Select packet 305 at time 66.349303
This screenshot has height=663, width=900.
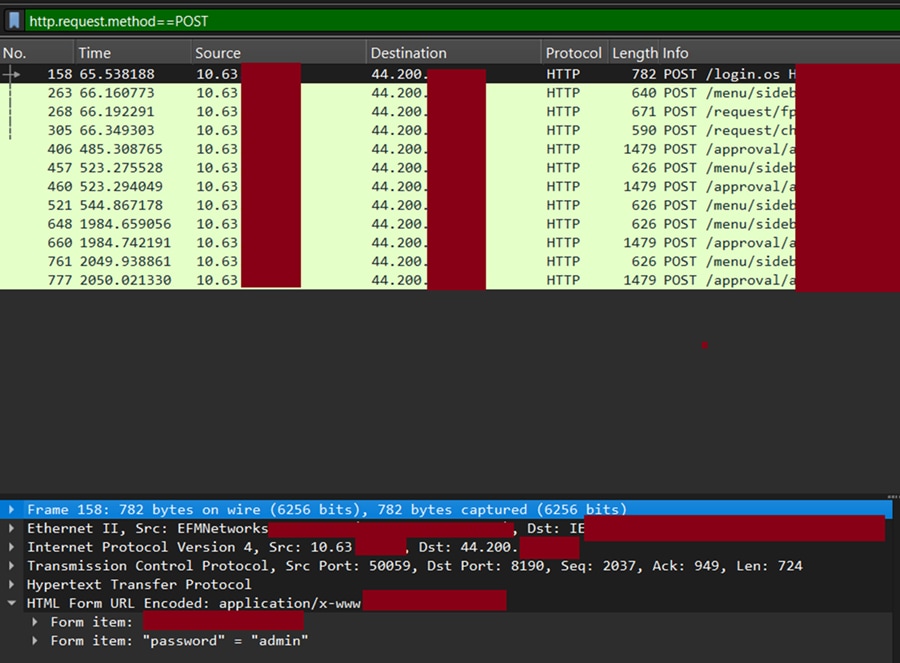point(450,130)
